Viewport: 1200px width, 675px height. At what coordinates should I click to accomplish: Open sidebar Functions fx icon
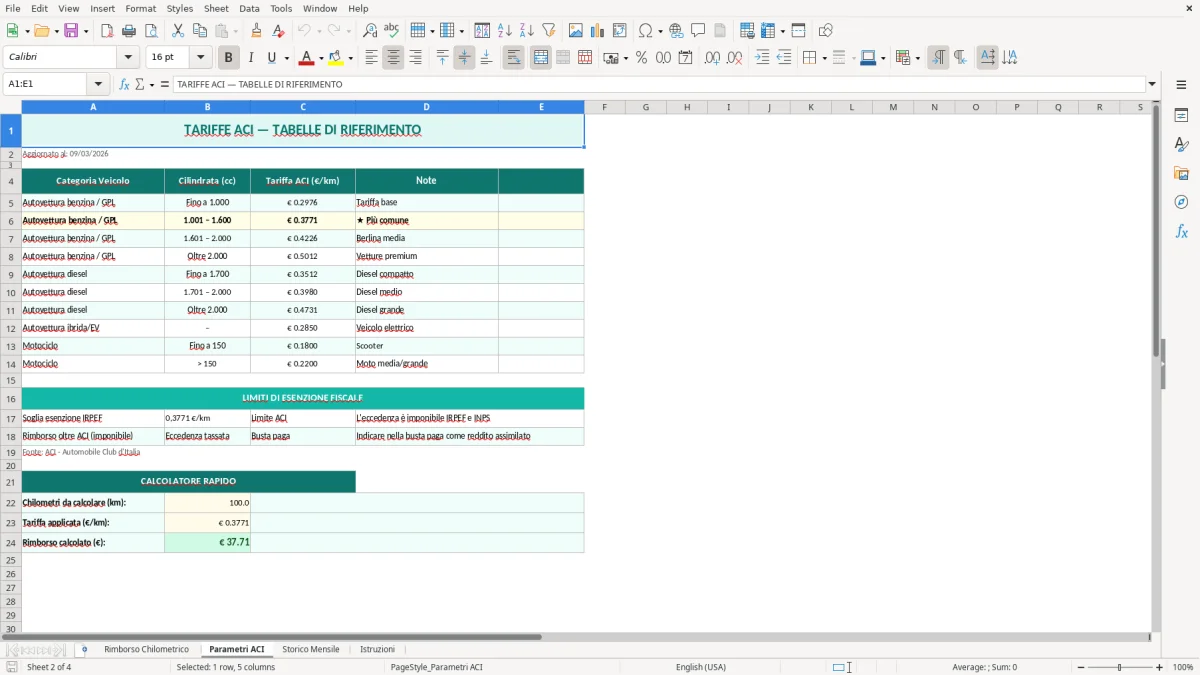(1181, 231)
